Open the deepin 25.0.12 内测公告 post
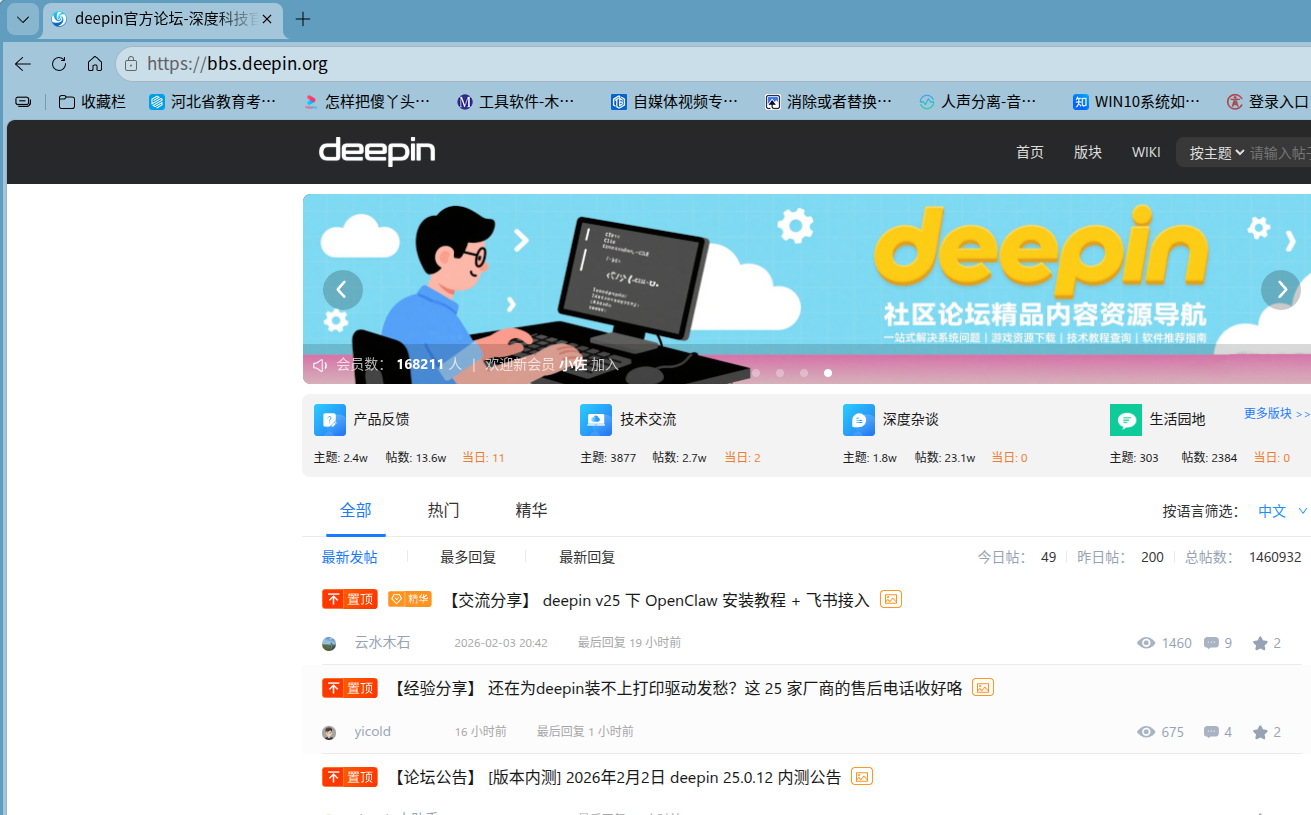The width and height of the screenshot is (1311, 815). 616,778
